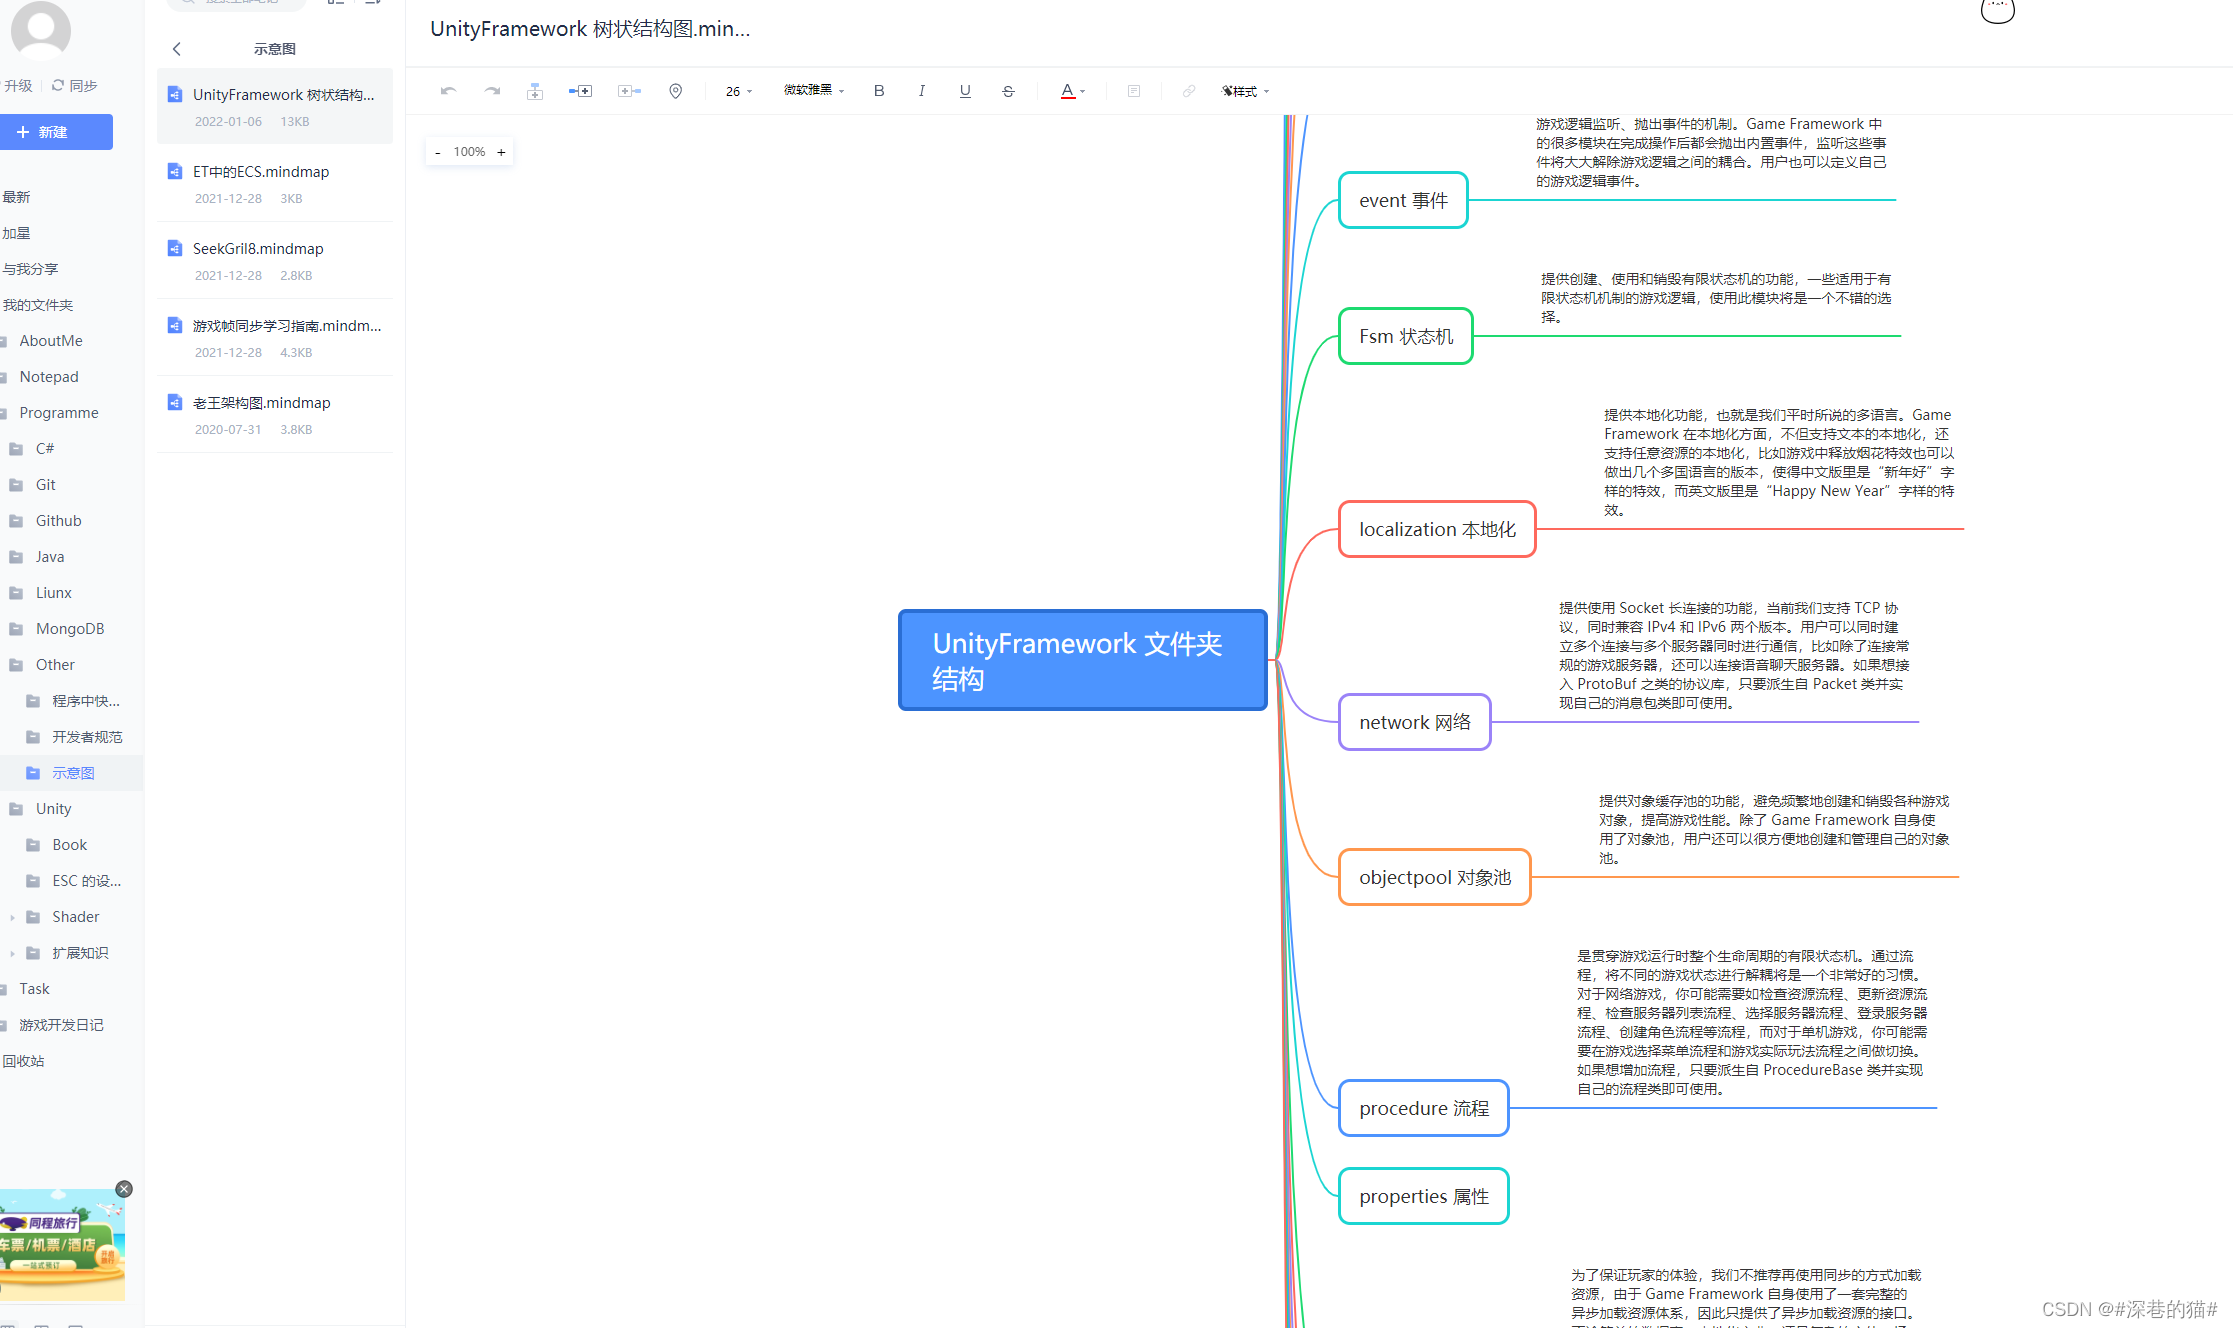Select the 开发者规范 folder
This screenshot has width=2233, height=1328.
point(87,737)
